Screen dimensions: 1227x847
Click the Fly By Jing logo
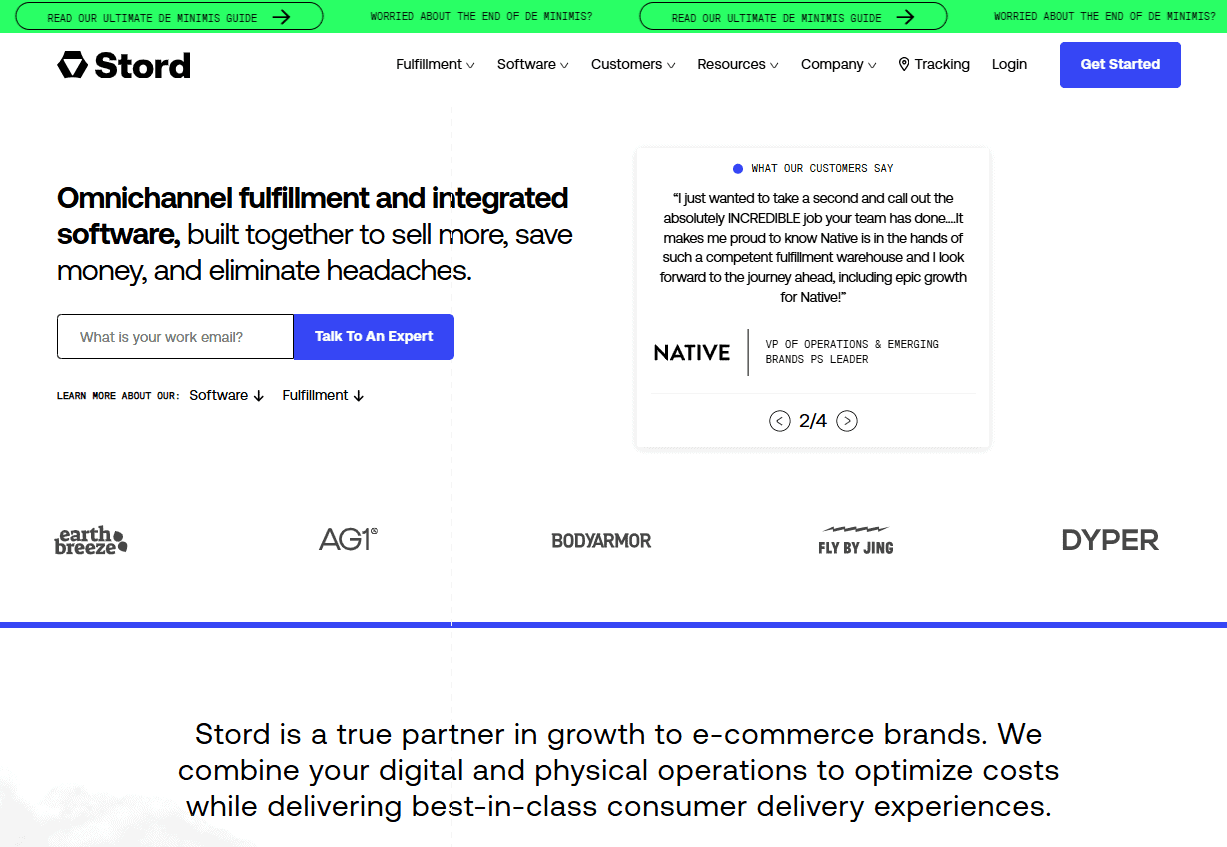pyautogui.click(x=855, y=541)
